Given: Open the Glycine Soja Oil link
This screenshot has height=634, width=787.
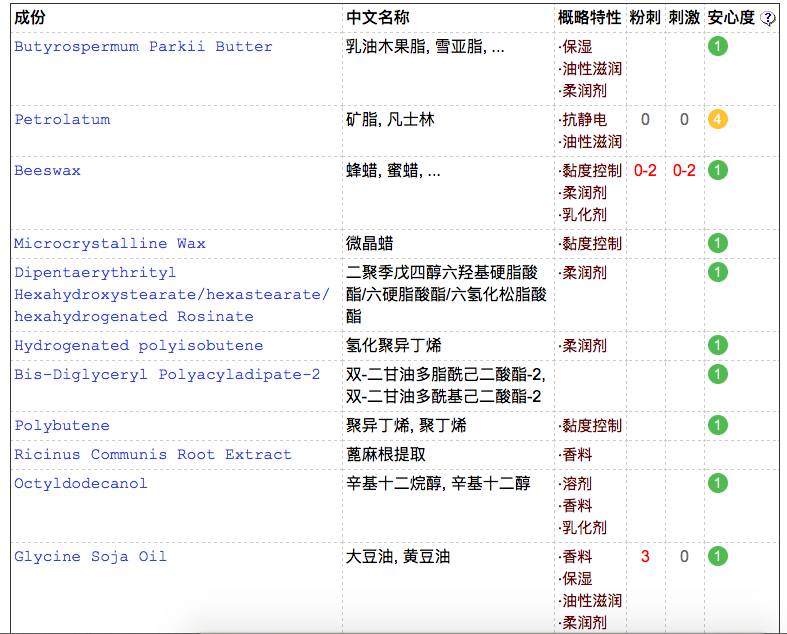Looking at the screenshot, I should (x=90, y=556).
